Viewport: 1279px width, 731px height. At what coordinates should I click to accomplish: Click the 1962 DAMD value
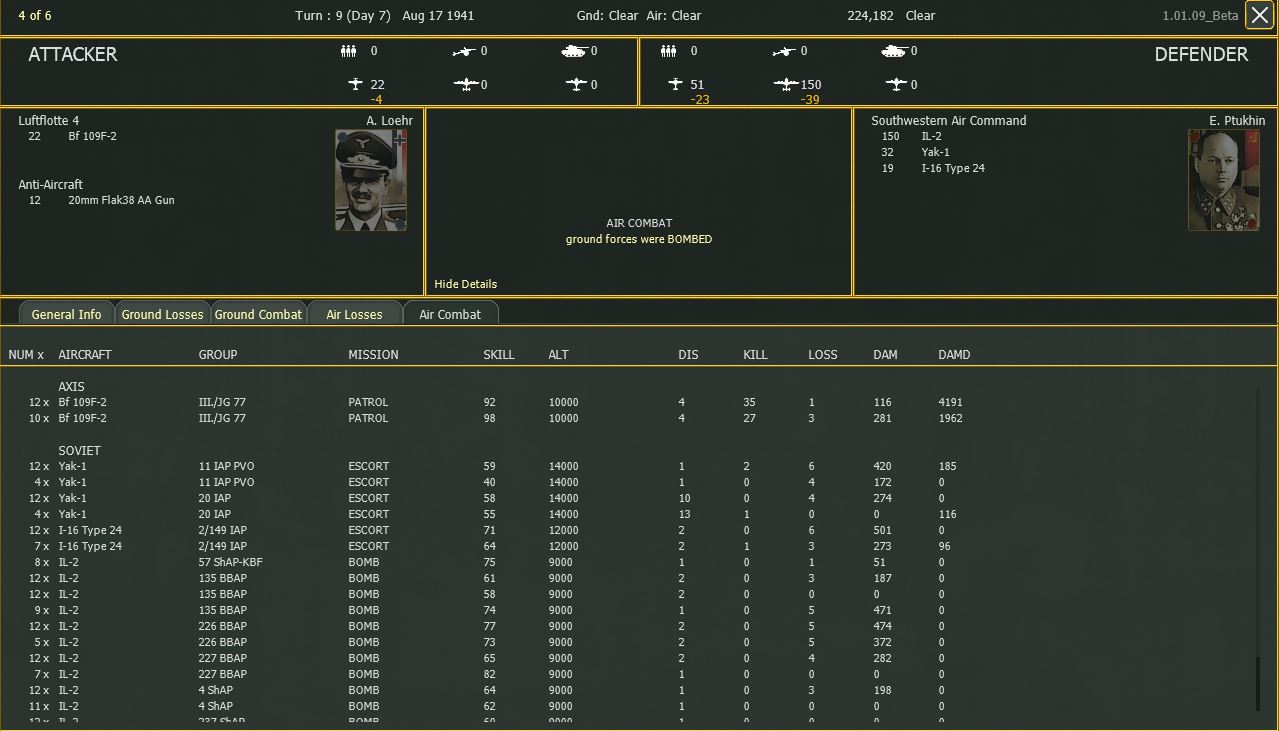950,418
